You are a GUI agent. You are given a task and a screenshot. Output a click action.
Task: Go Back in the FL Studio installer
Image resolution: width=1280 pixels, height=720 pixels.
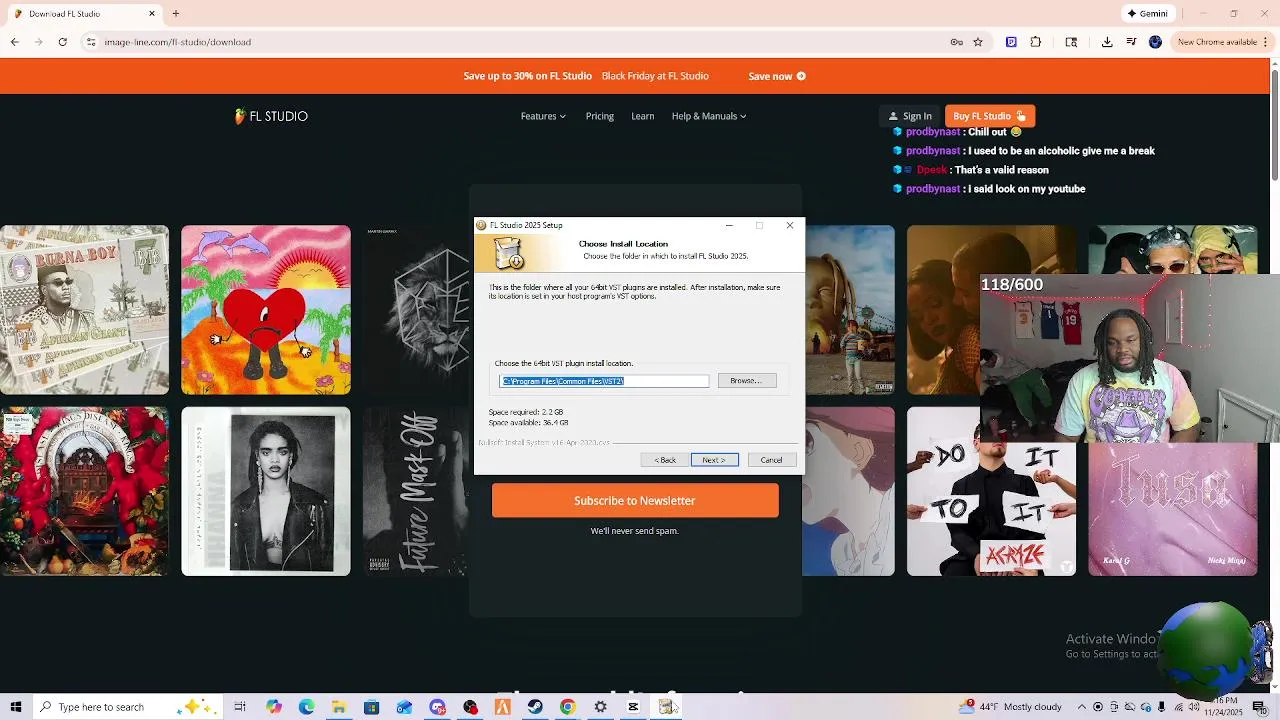[x=665, y=460]
